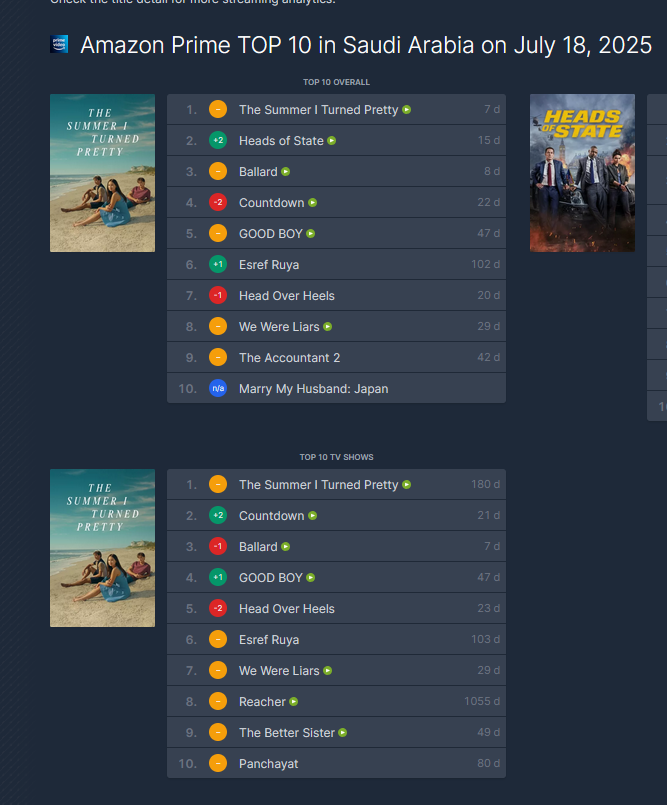667x805 pixels.
Task: Click the green +2 badge for Heads of State
Action: coord(218,141)
